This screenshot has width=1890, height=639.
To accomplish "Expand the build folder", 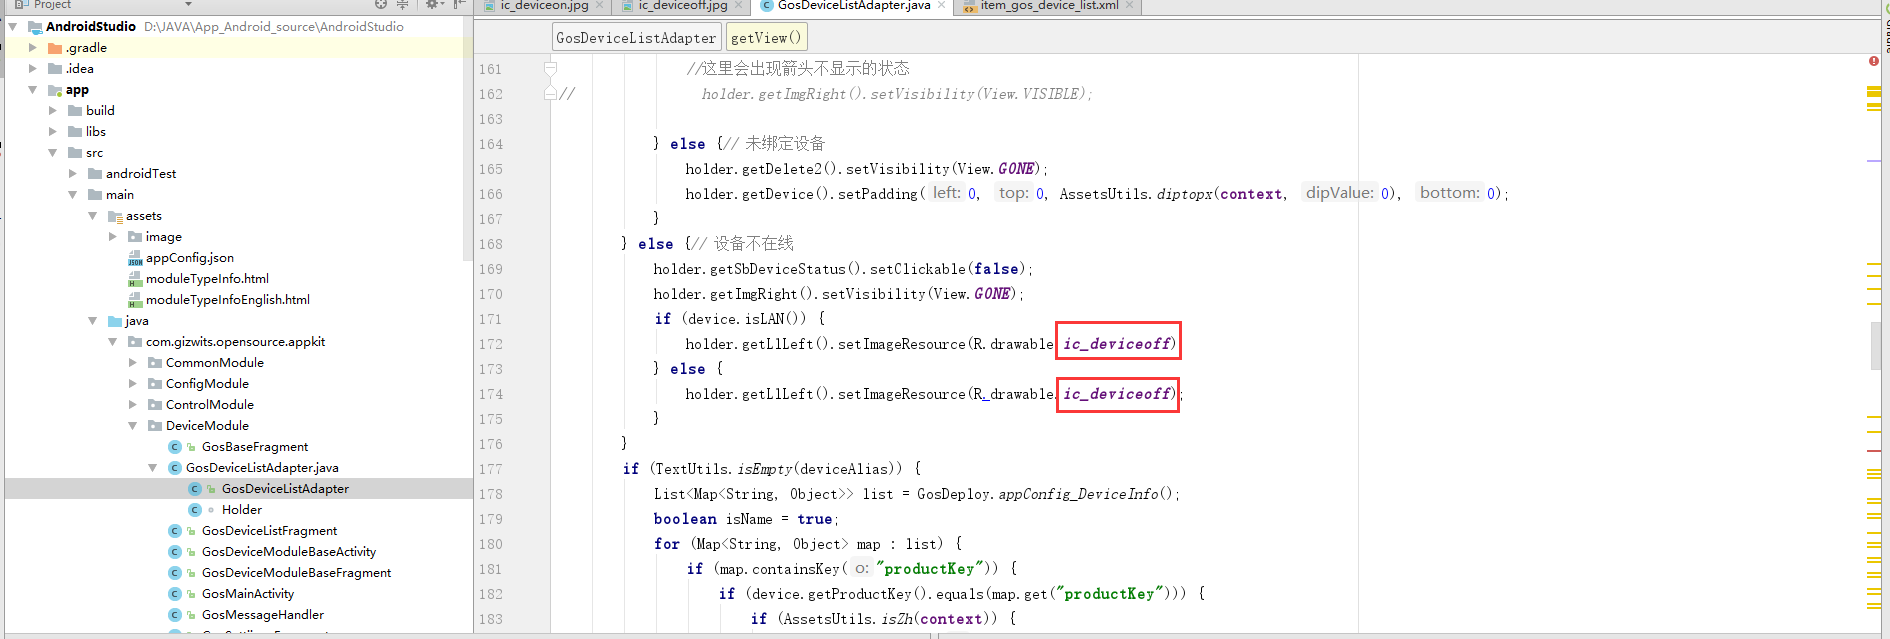I will coord(53,111).
